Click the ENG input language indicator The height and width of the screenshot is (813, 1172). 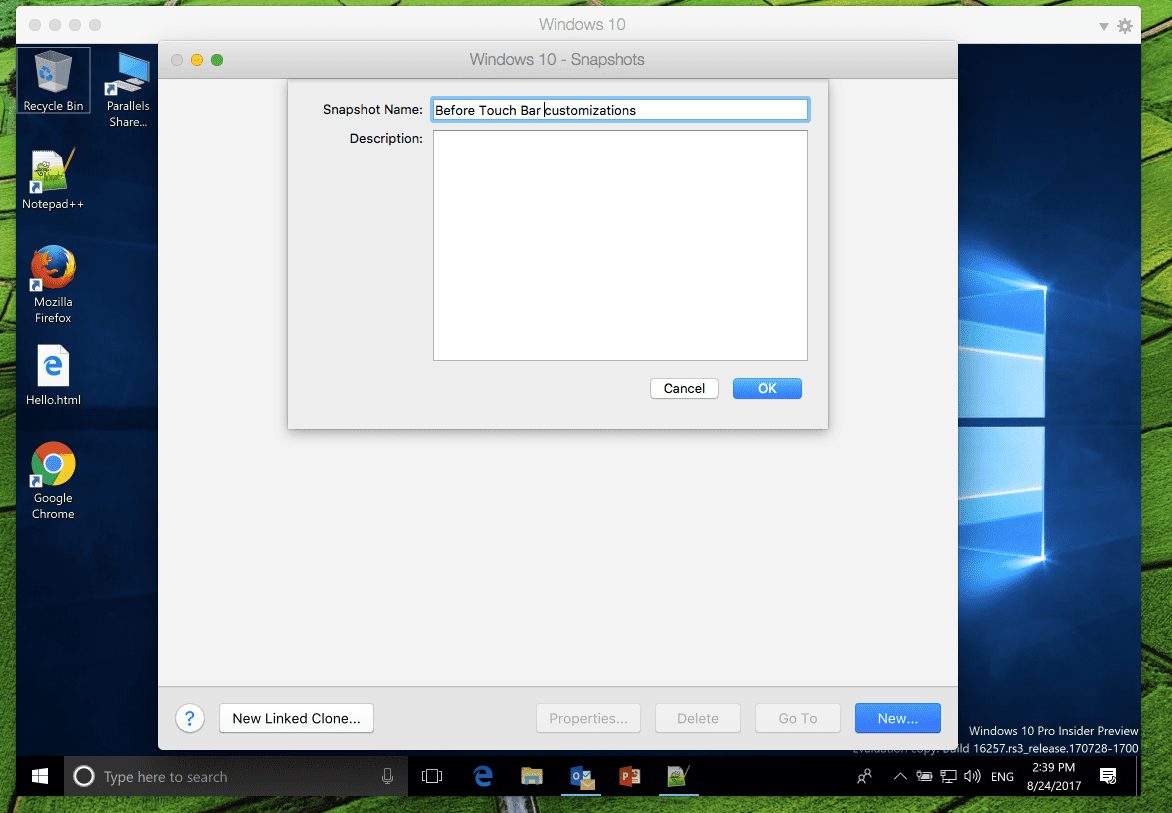[x=1002, y=776]
